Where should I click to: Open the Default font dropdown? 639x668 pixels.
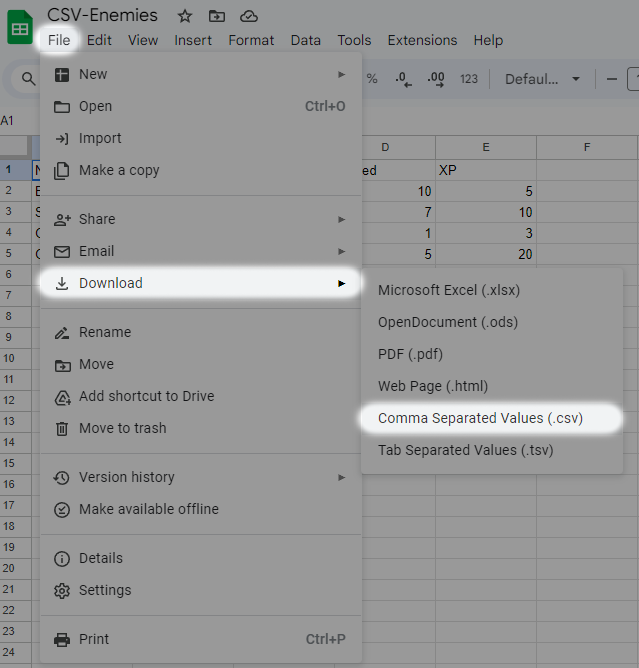(x=542, y=79)
